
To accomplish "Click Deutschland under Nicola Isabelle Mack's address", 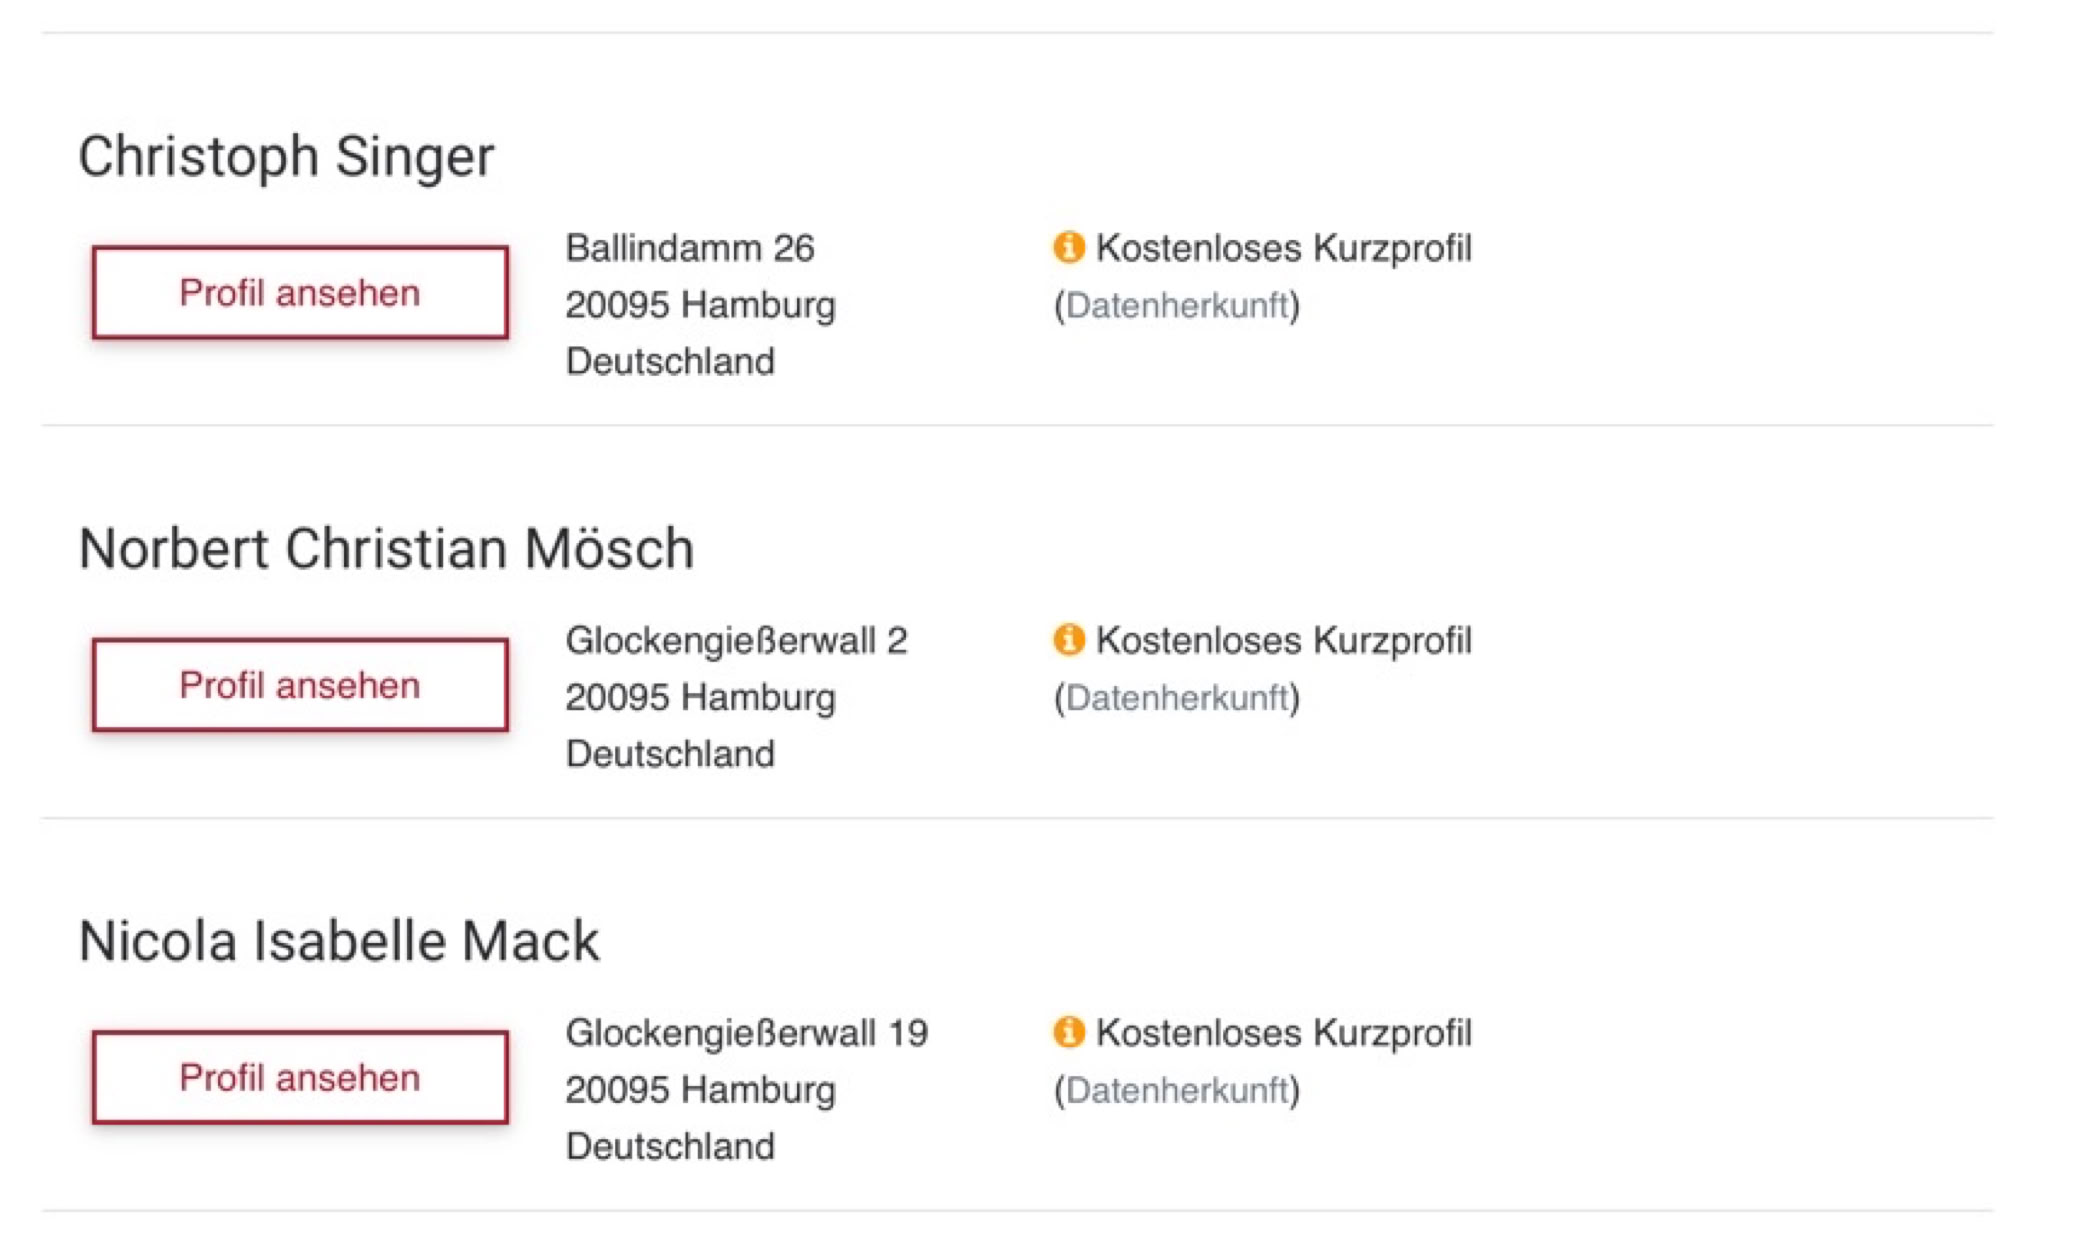I will click(x=670, y=1146).
